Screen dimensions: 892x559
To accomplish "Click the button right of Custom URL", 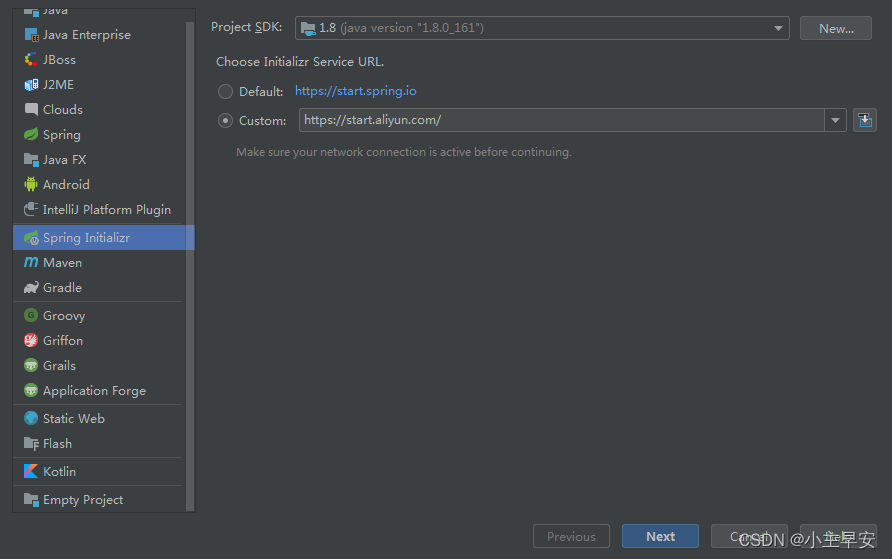I will [865, 120].
